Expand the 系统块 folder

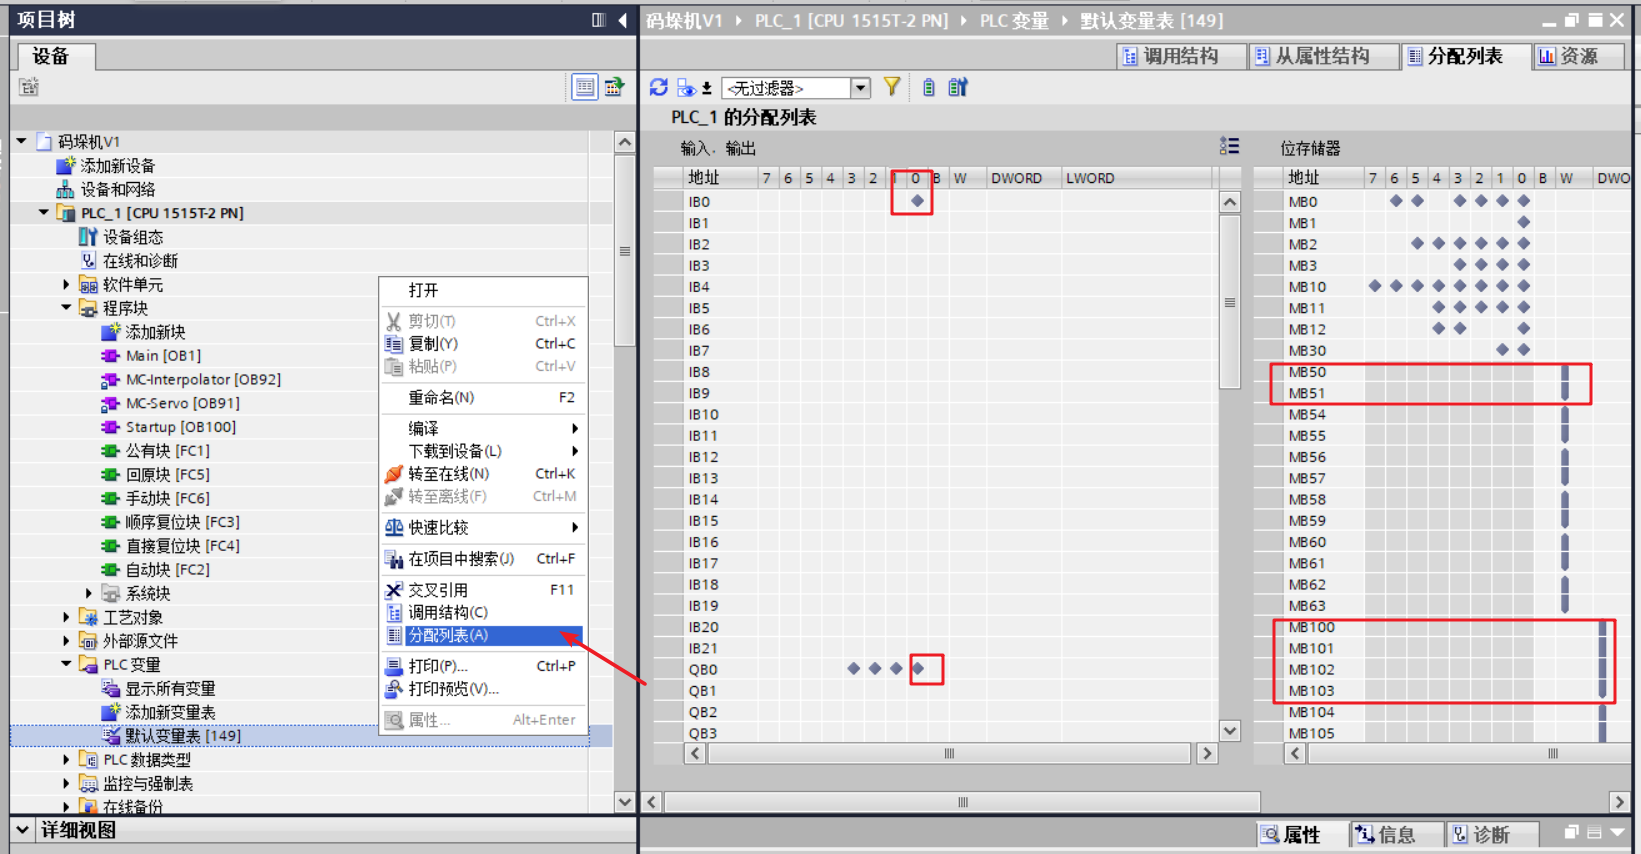[x=89, y=594]
